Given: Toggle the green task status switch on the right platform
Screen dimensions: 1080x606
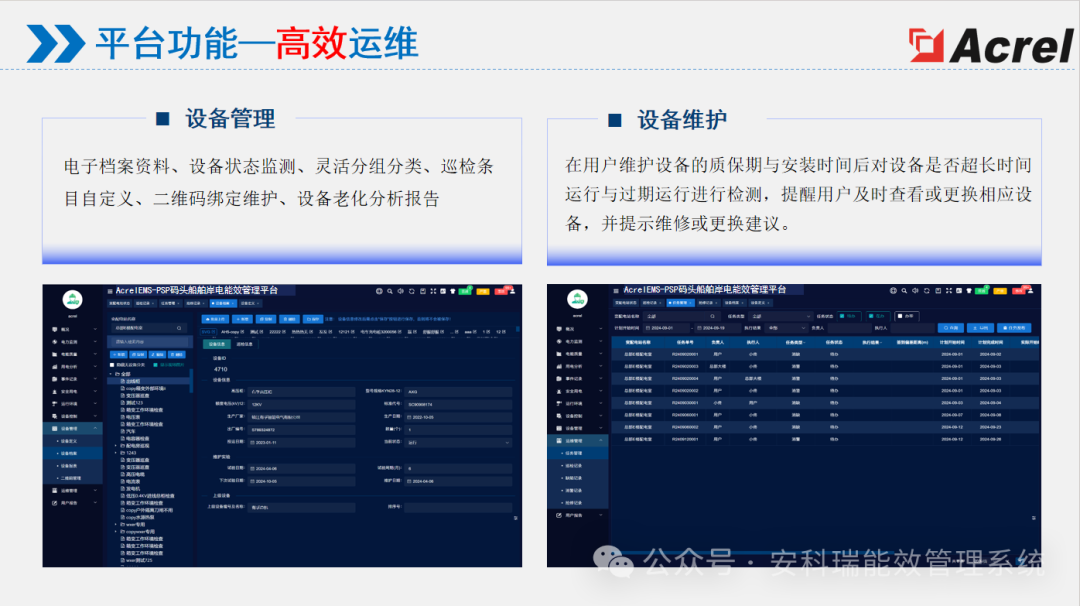Looking at the screenshot, I should tap(843, 314).
